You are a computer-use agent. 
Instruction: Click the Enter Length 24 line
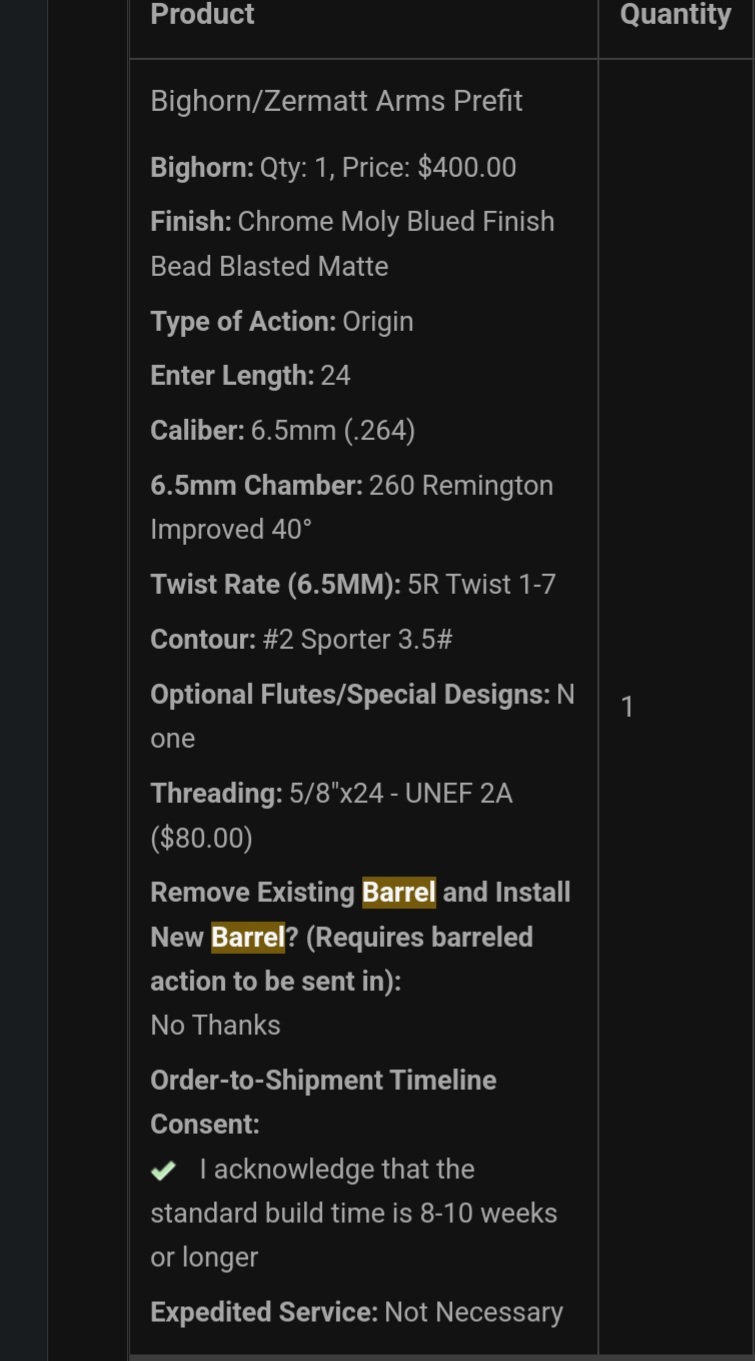pyautogui.click(x=250, y=376)
